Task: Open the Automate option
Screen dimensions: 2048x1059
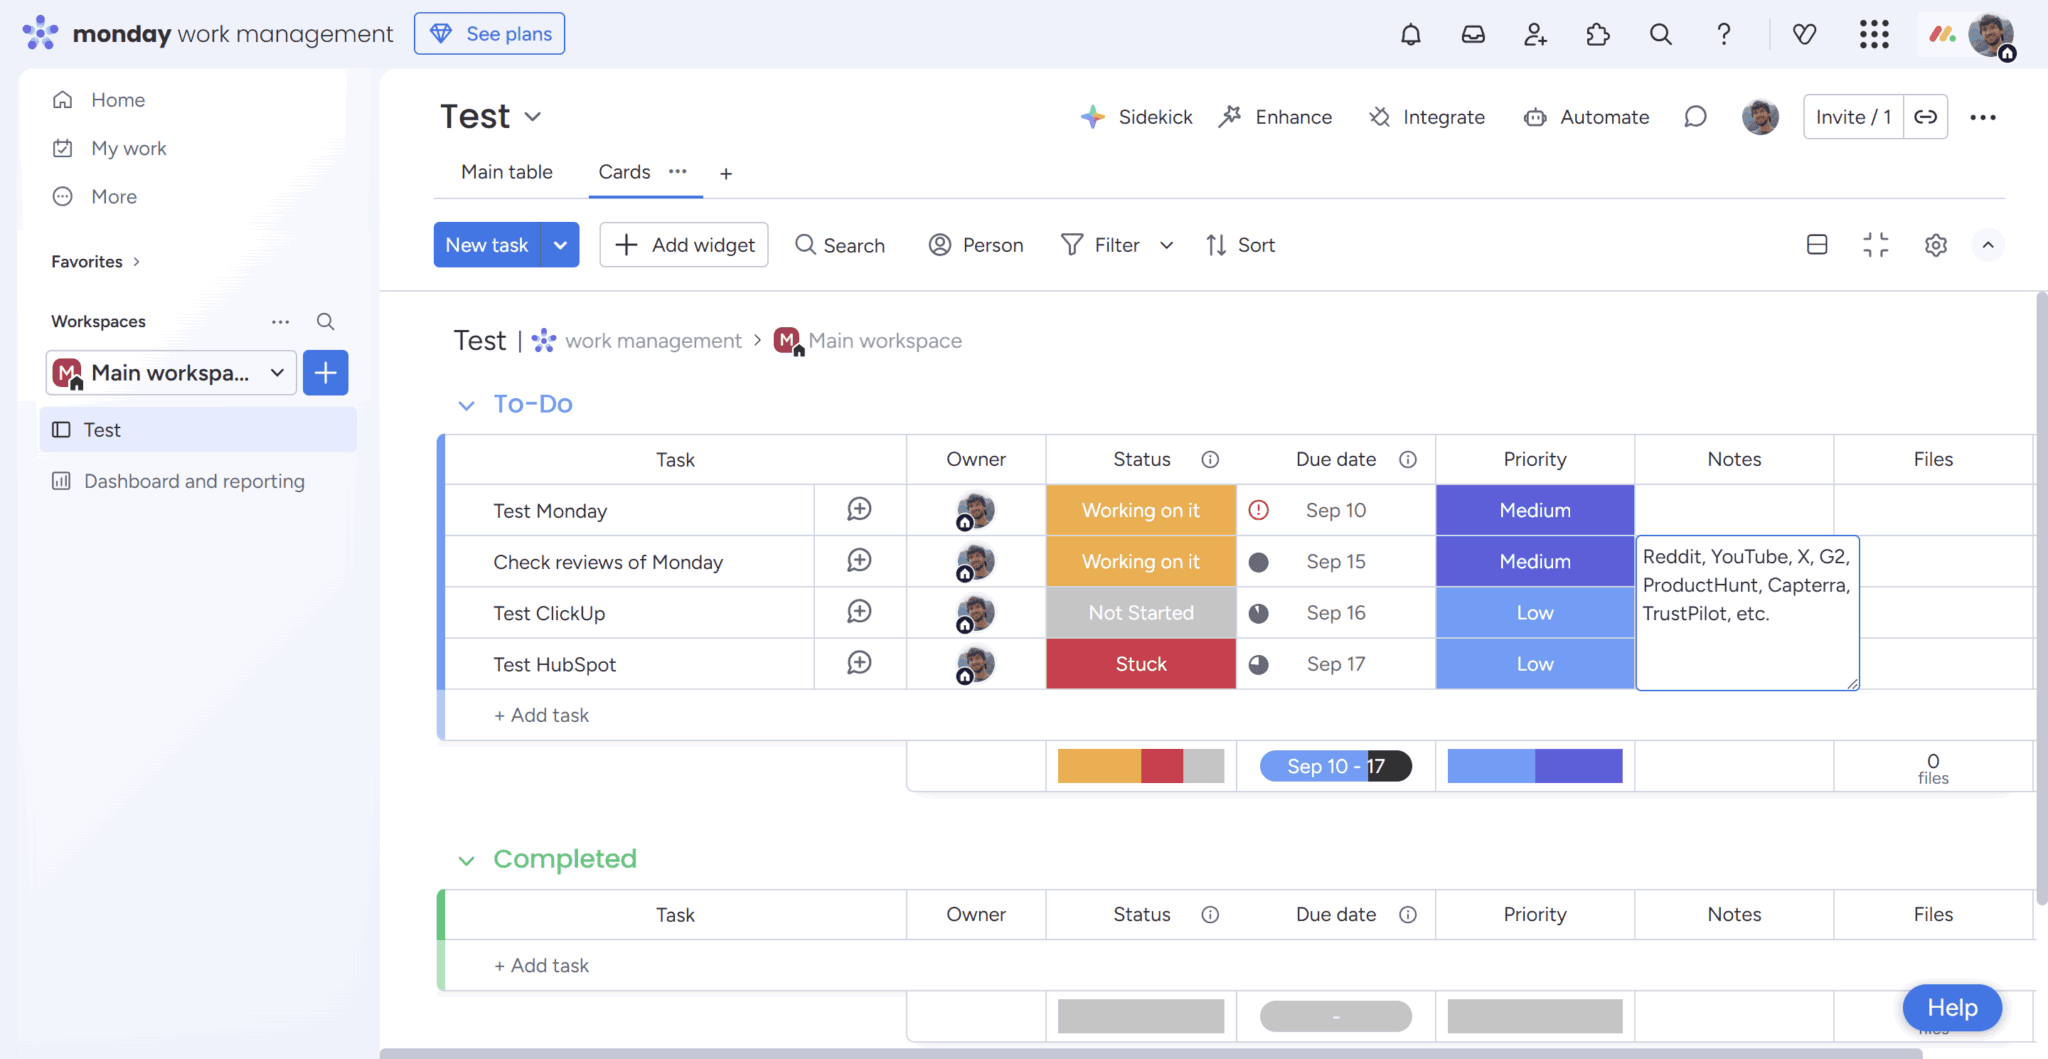Action: coord(1586,117)
